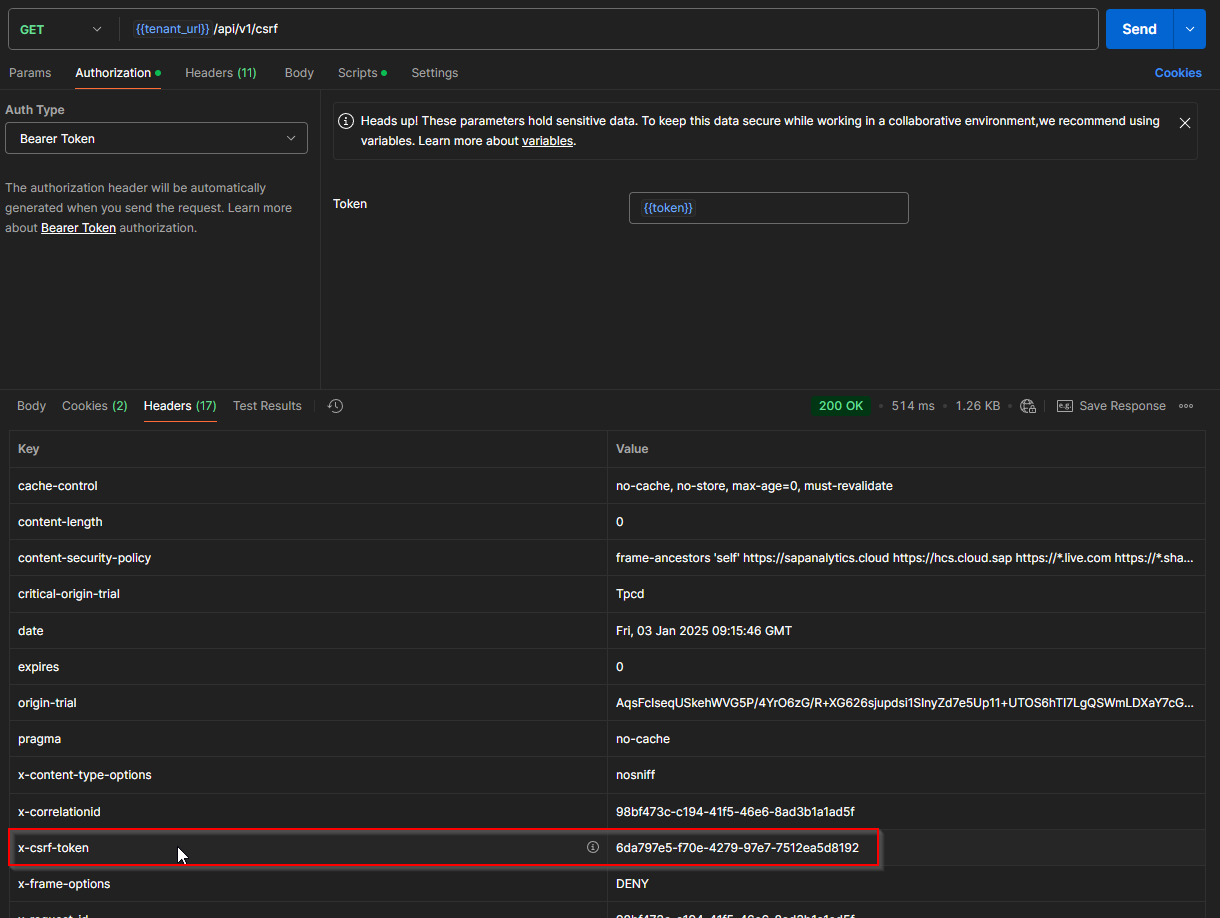
Task: Open the request history panel
Action: coord(335,406)
